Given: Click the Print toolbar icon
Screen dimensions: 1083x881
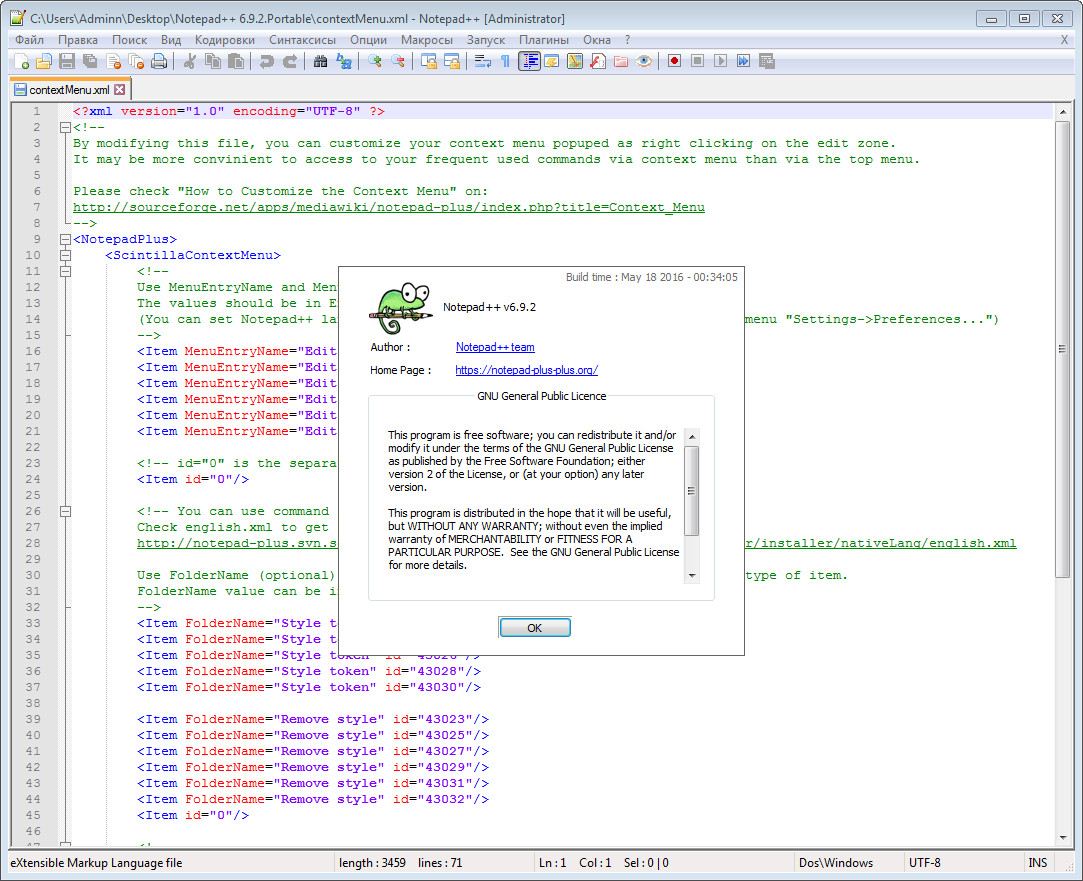Looking at the screenshot, I should (x=159, y=61).
